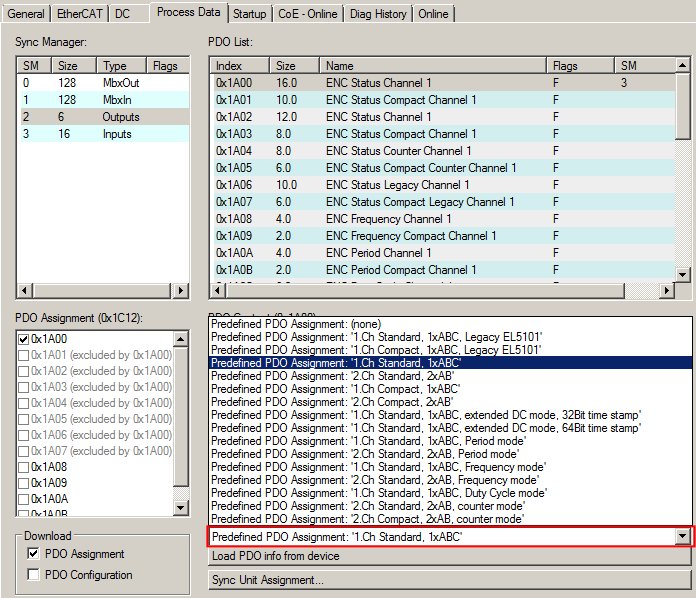This screenshot has height=598, width=696.
Task: Toggle the excluded 0x1A04 checkbox
Action: (x=24, y=403)
